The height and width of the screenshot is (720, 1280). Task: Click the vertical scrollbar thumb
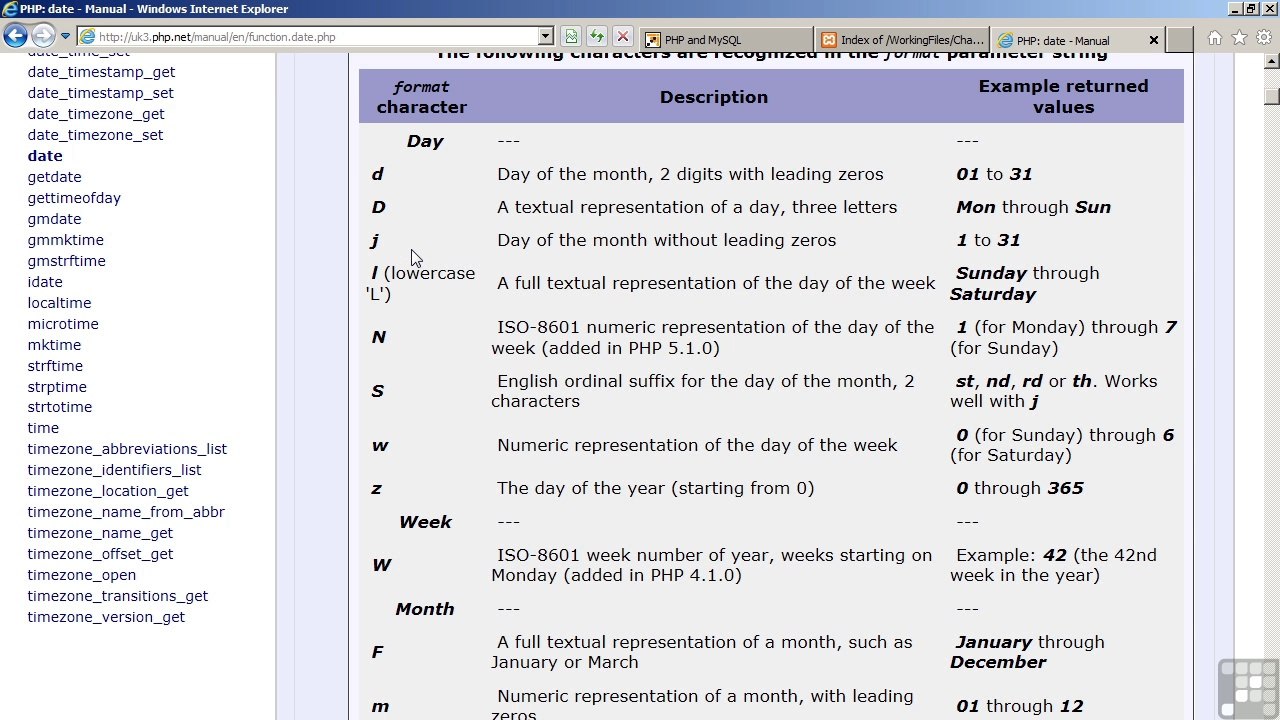click(1272, 96)
